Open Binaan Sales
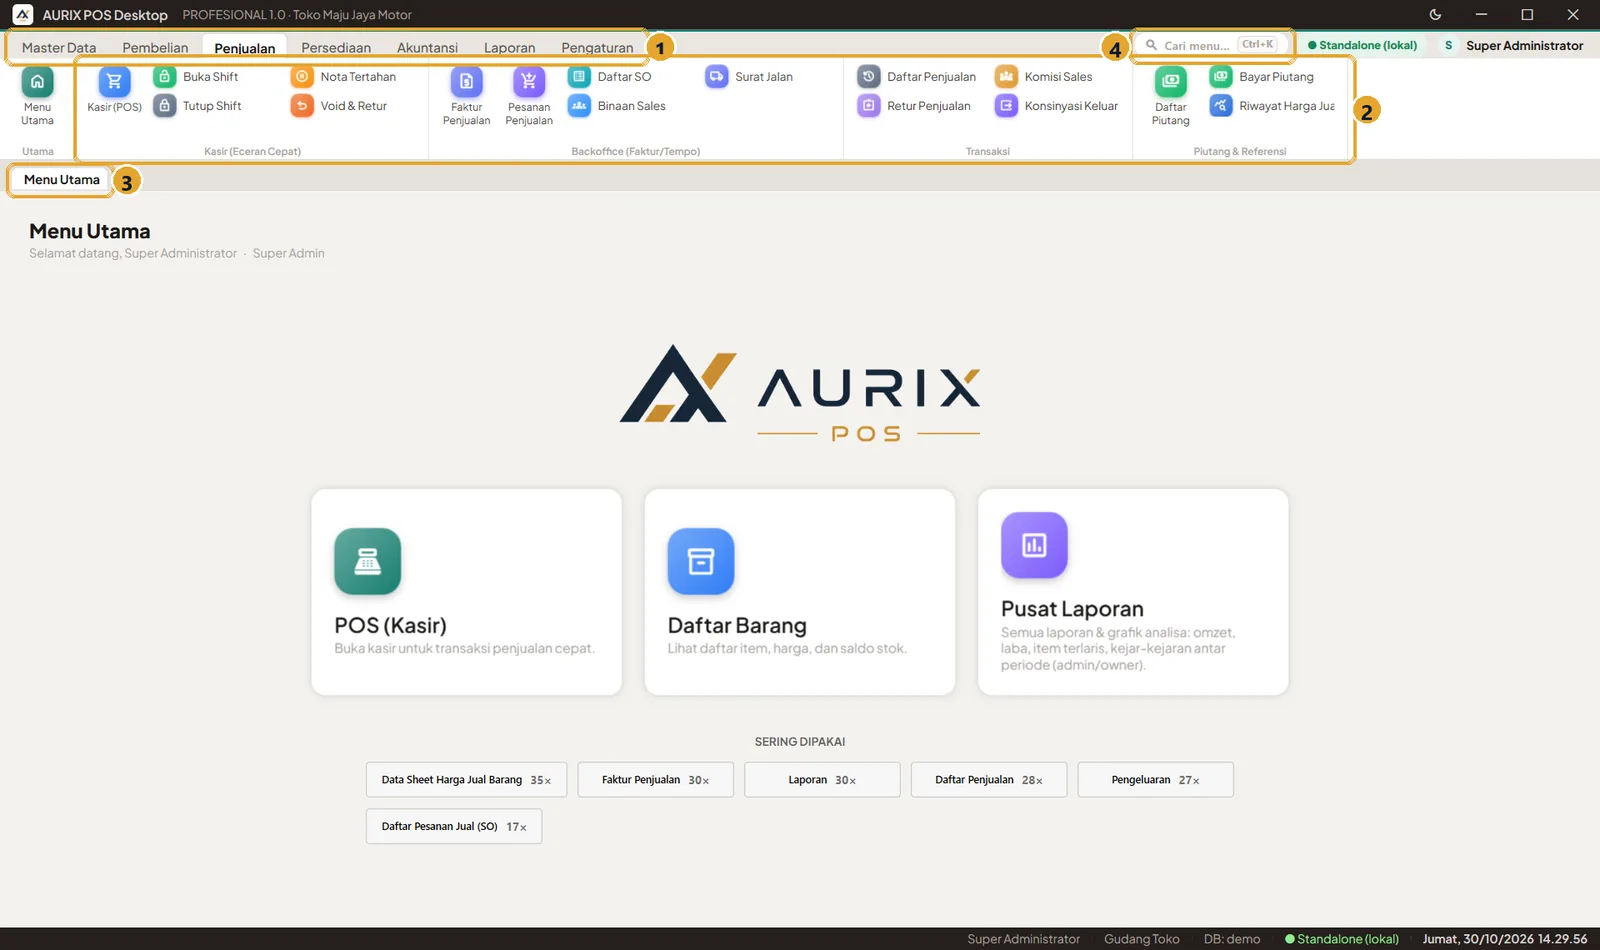This screenshot has width=1600, height=950. point(617,105)
